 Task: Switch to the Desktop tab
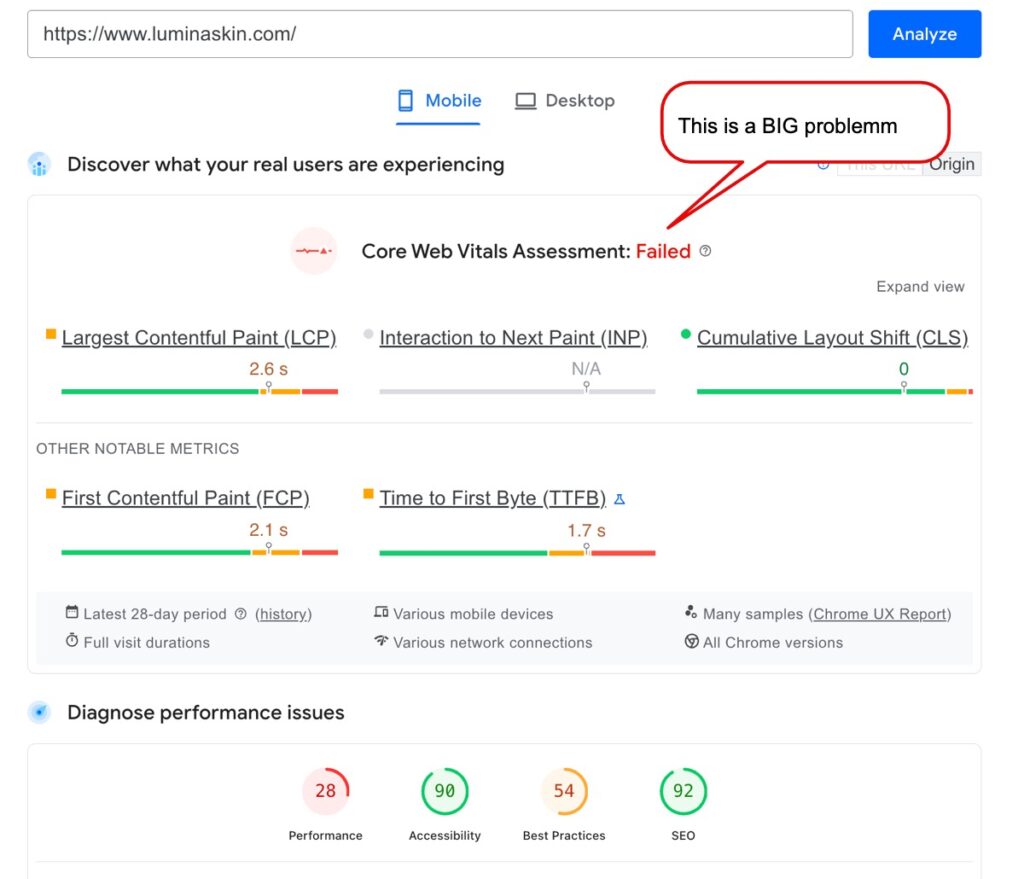565,101
